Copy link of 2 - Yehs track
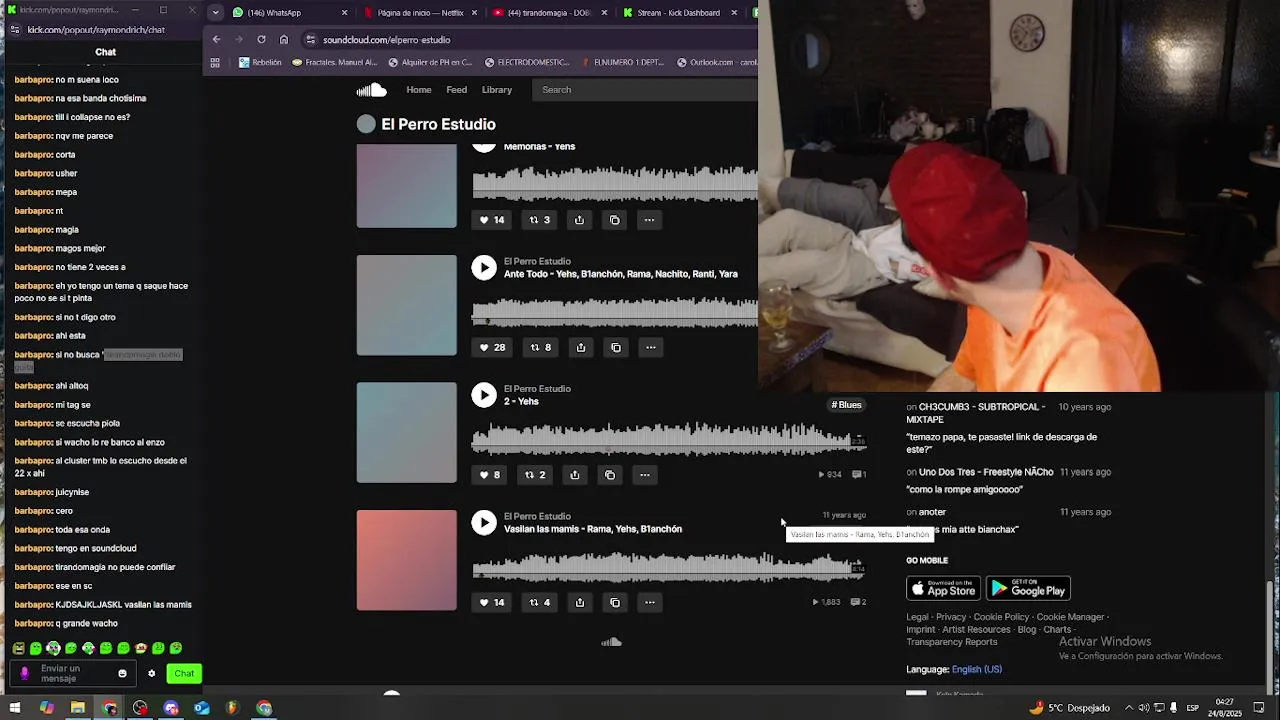The height and width of the screenshot is (720, 1280). 610,475
